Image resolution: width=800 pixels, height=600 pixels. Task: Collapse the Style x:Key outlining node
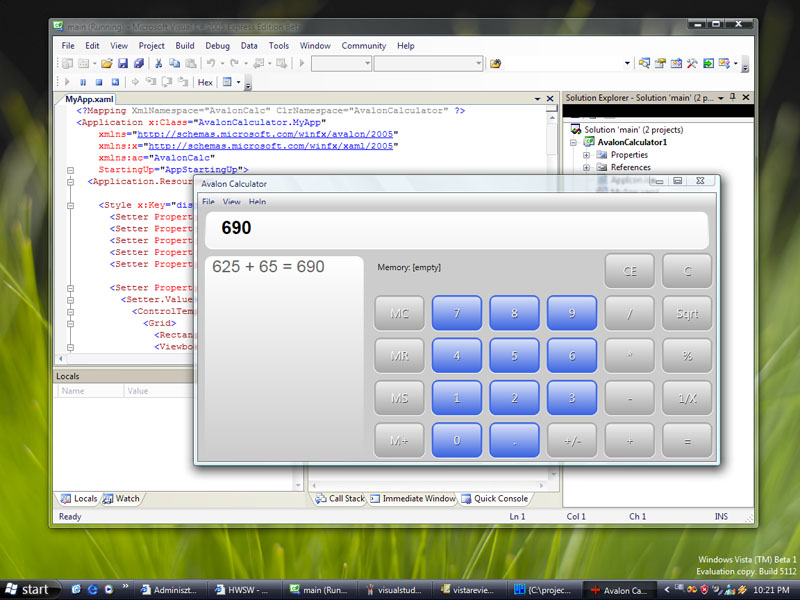click(x=70, y=205)
